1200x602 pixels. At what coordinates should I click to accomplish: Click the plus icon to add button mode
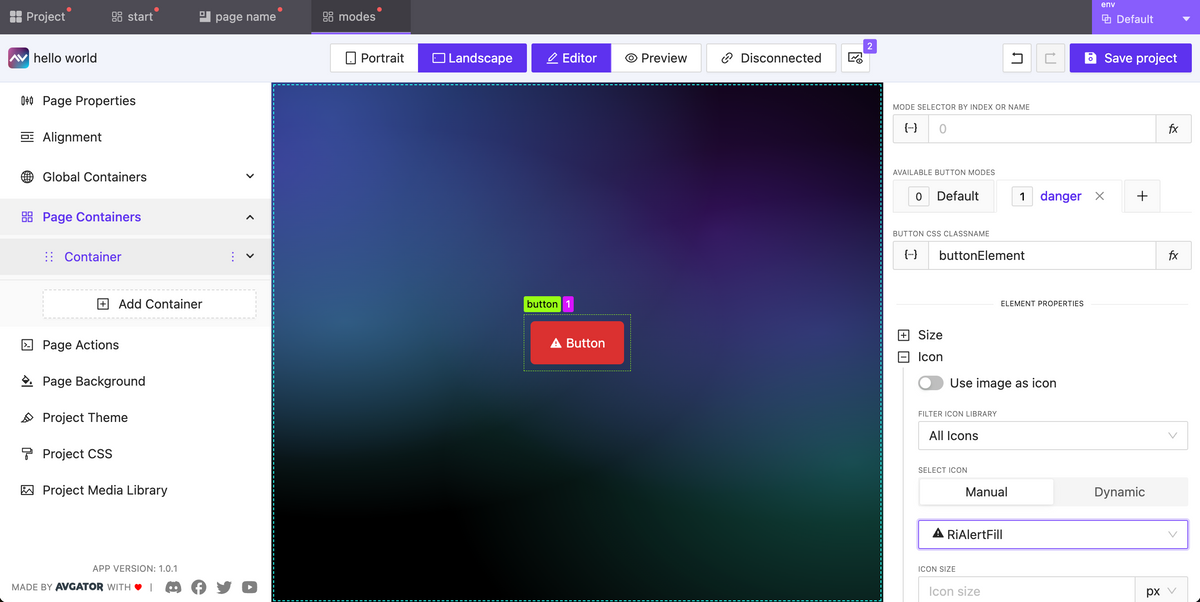coord(1142,196)
